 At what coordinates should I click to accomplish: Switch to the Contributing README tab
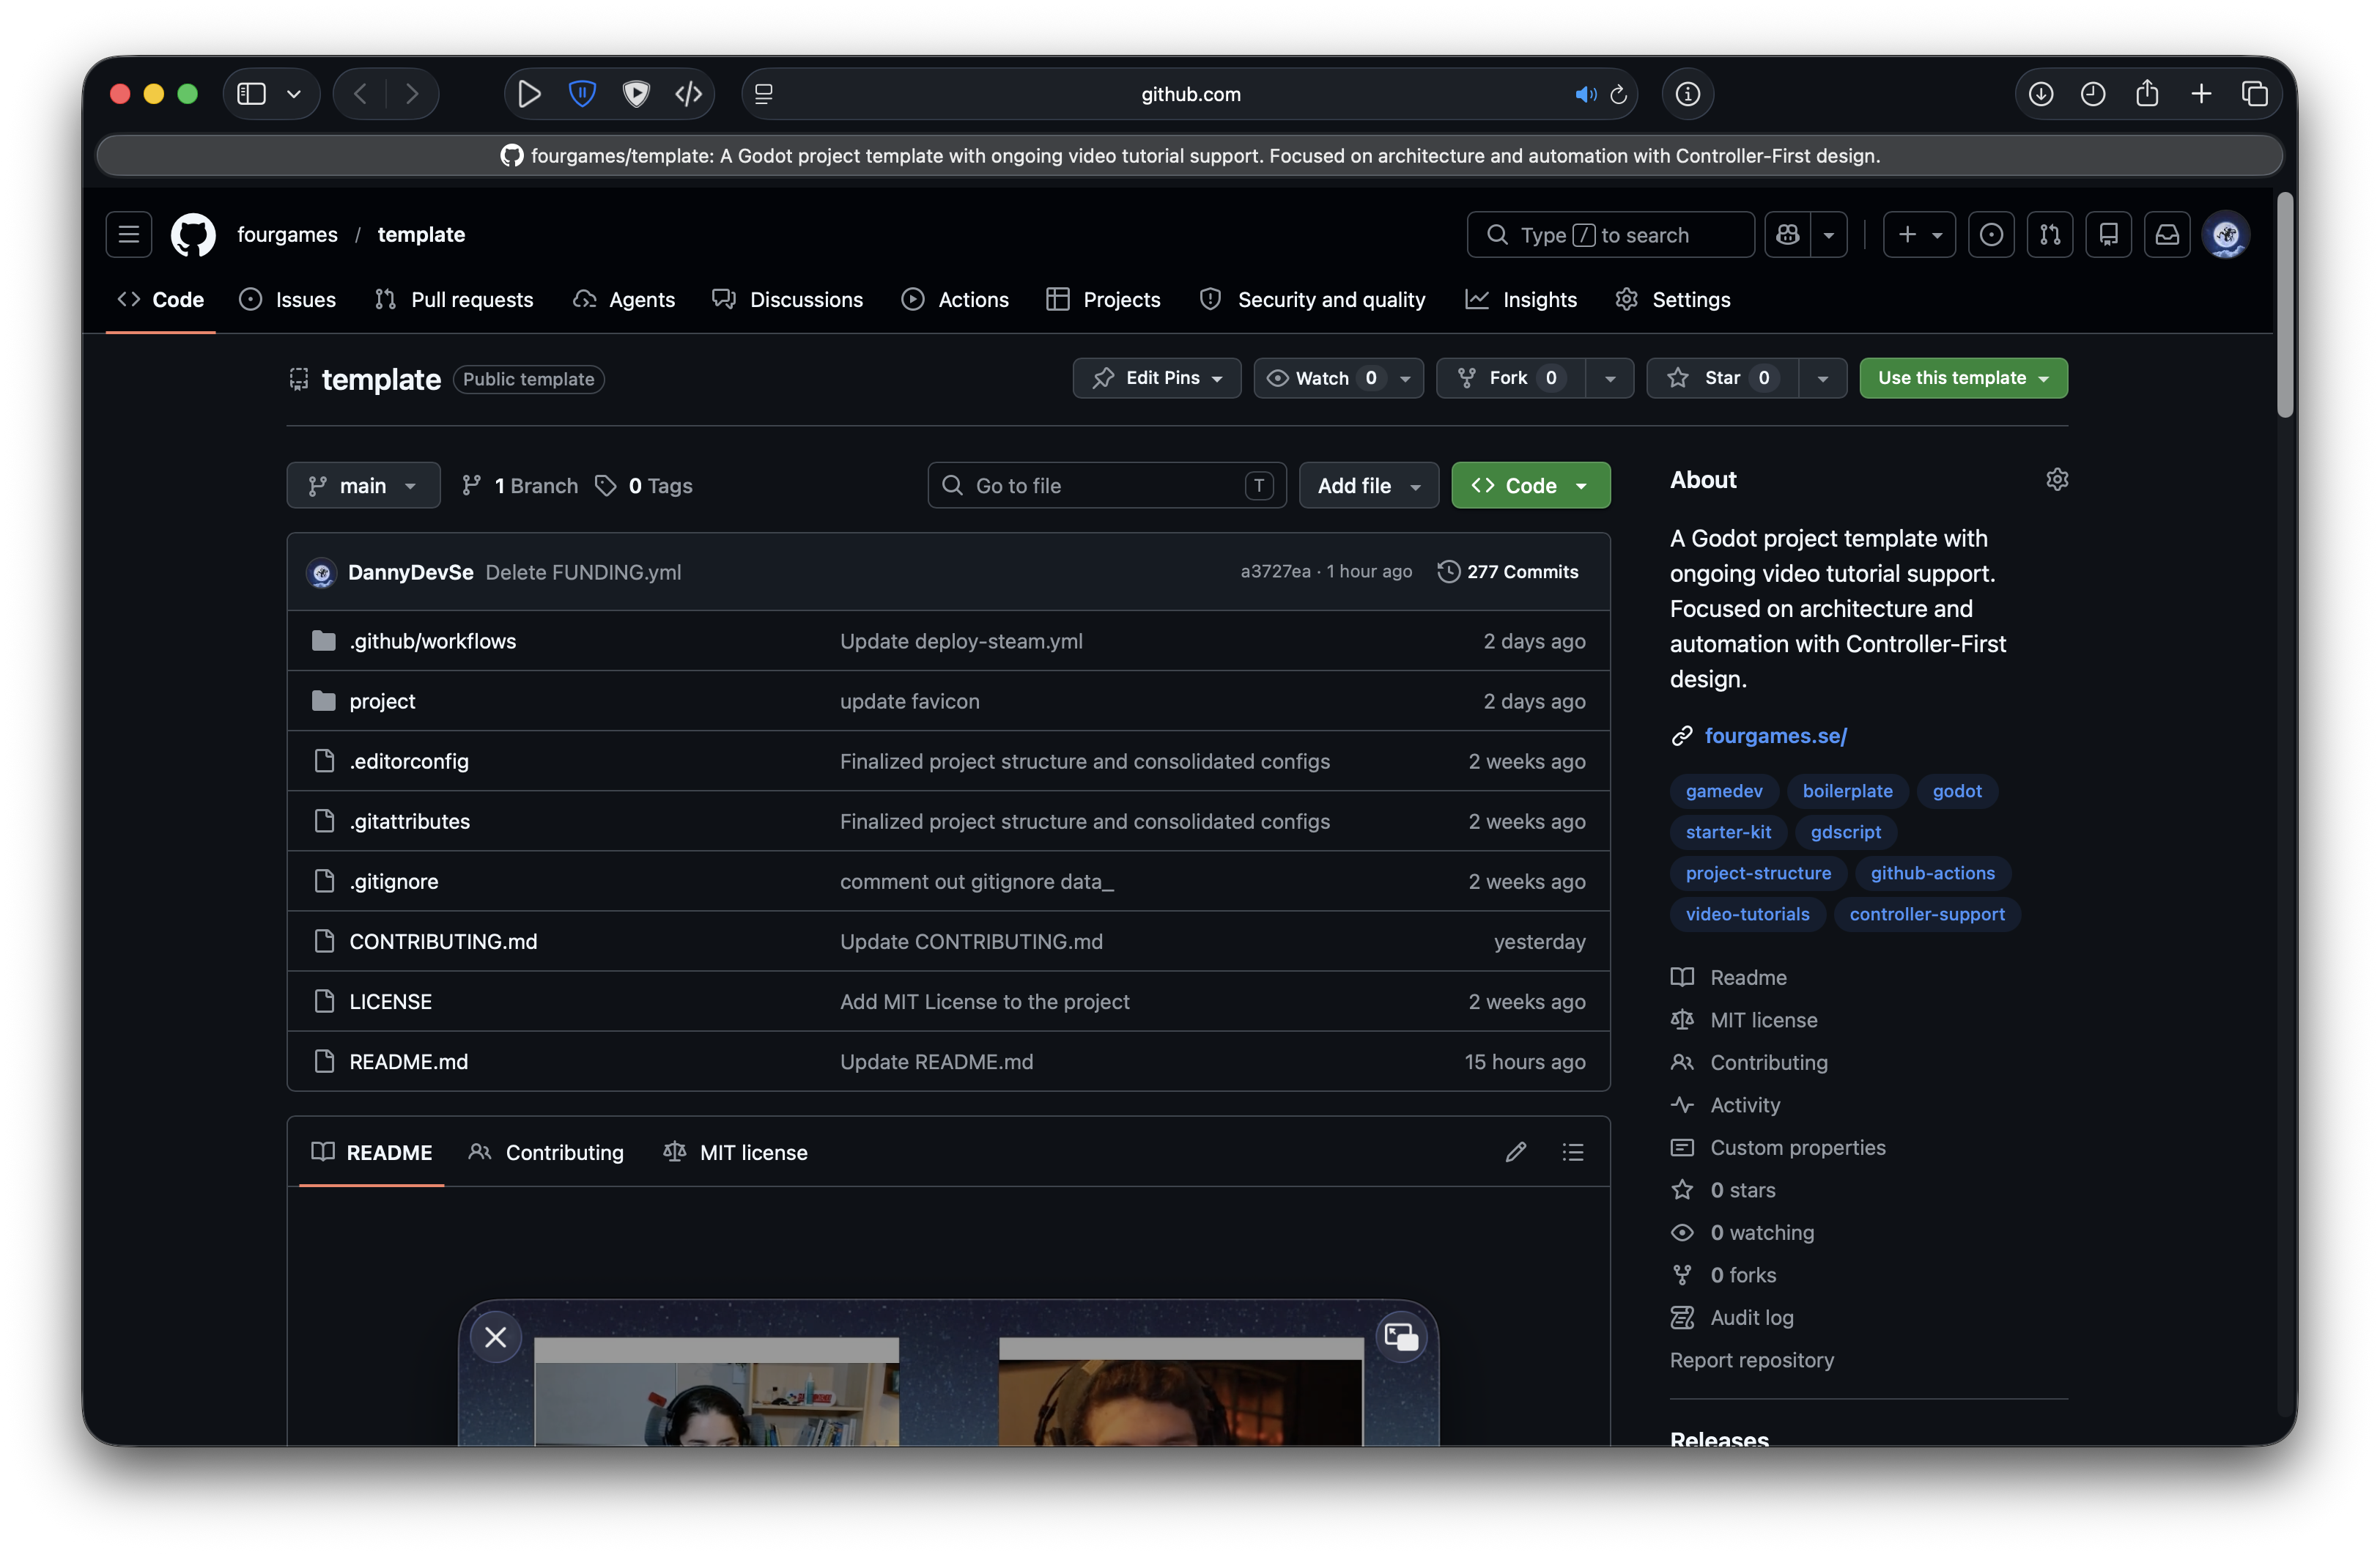coord(546,1152)
